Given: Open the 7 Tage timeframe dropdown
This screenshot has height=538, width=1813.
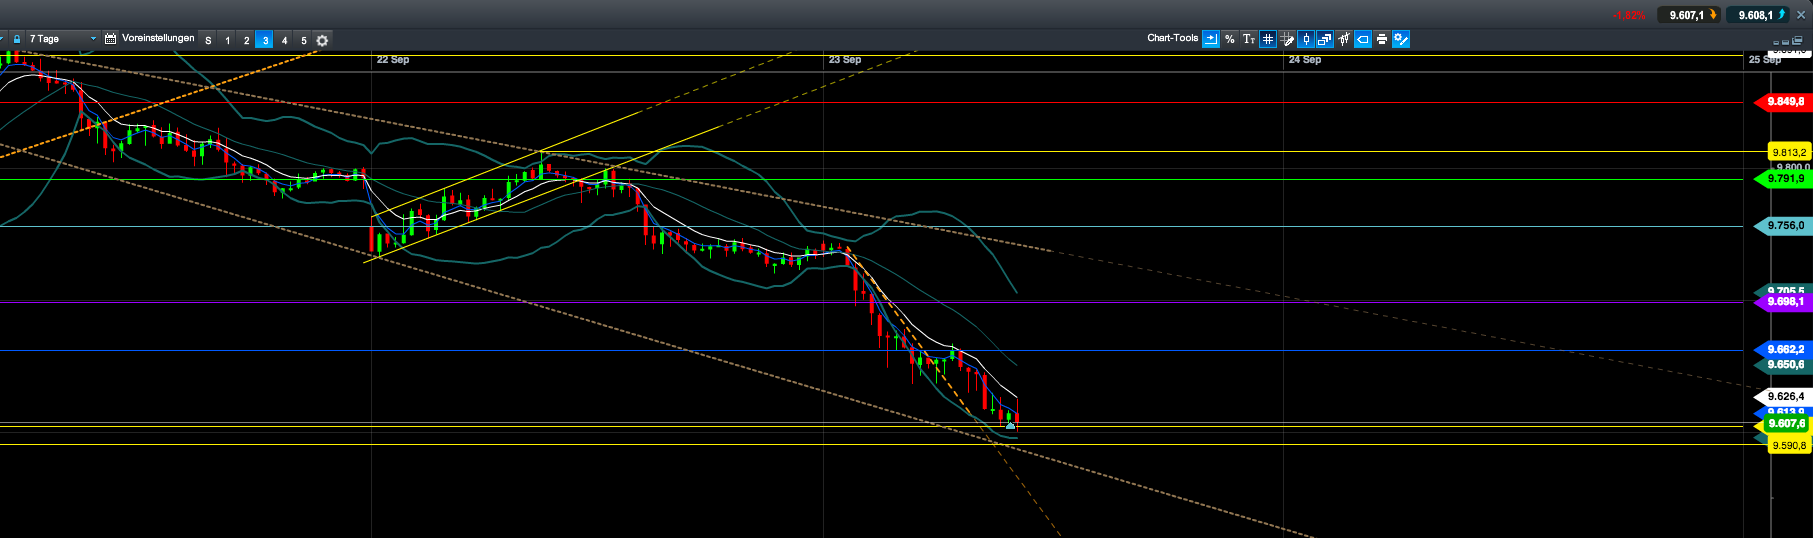Looking at the screenshot, I should pyautogui.click(x=62, y=39).
